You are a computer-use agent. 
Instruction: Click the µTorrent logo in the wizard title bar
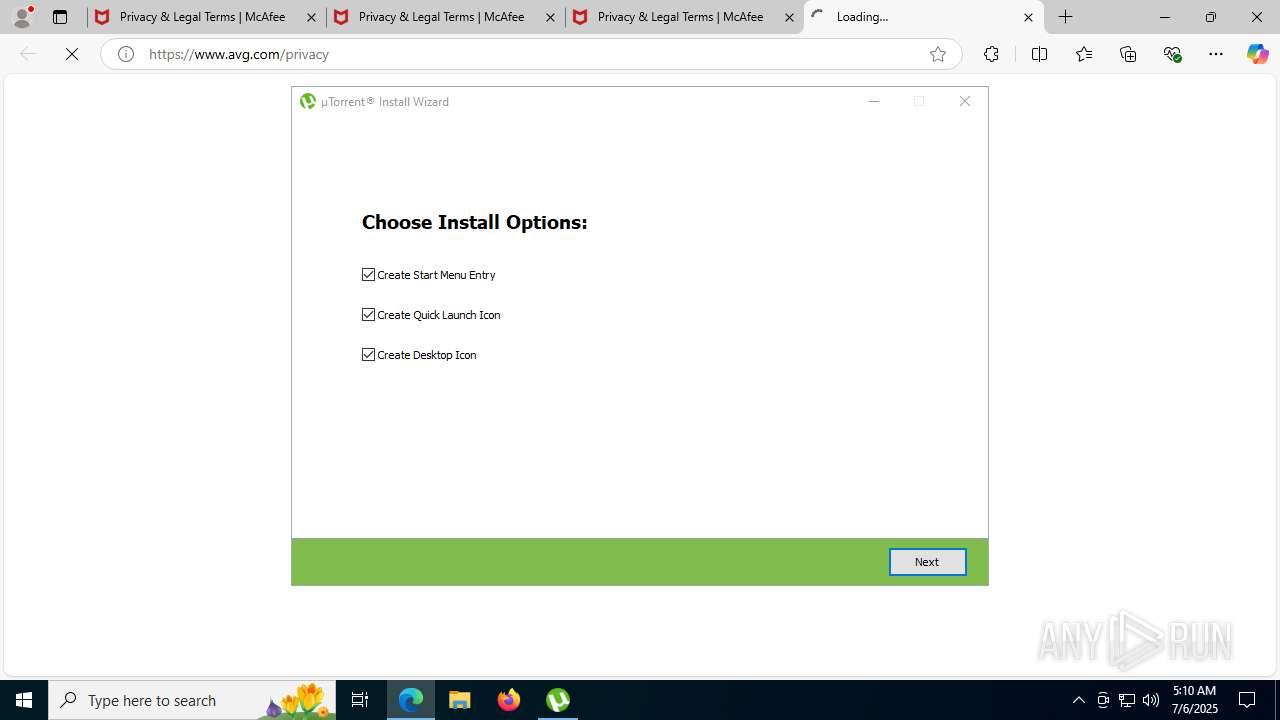pyautogui.click(x=308, y=101)
